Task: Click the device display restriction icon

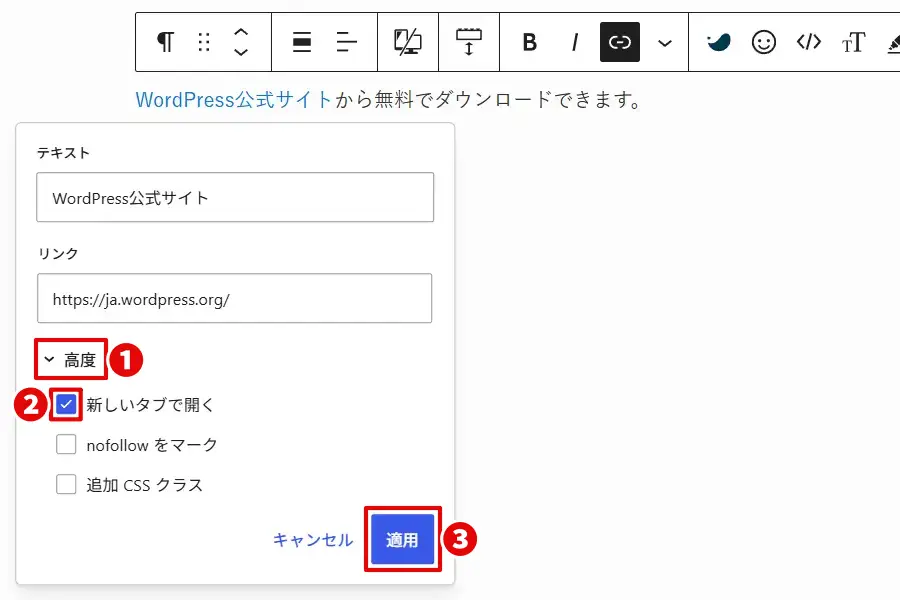Action: pyautogui.click(x=408, y=42)
